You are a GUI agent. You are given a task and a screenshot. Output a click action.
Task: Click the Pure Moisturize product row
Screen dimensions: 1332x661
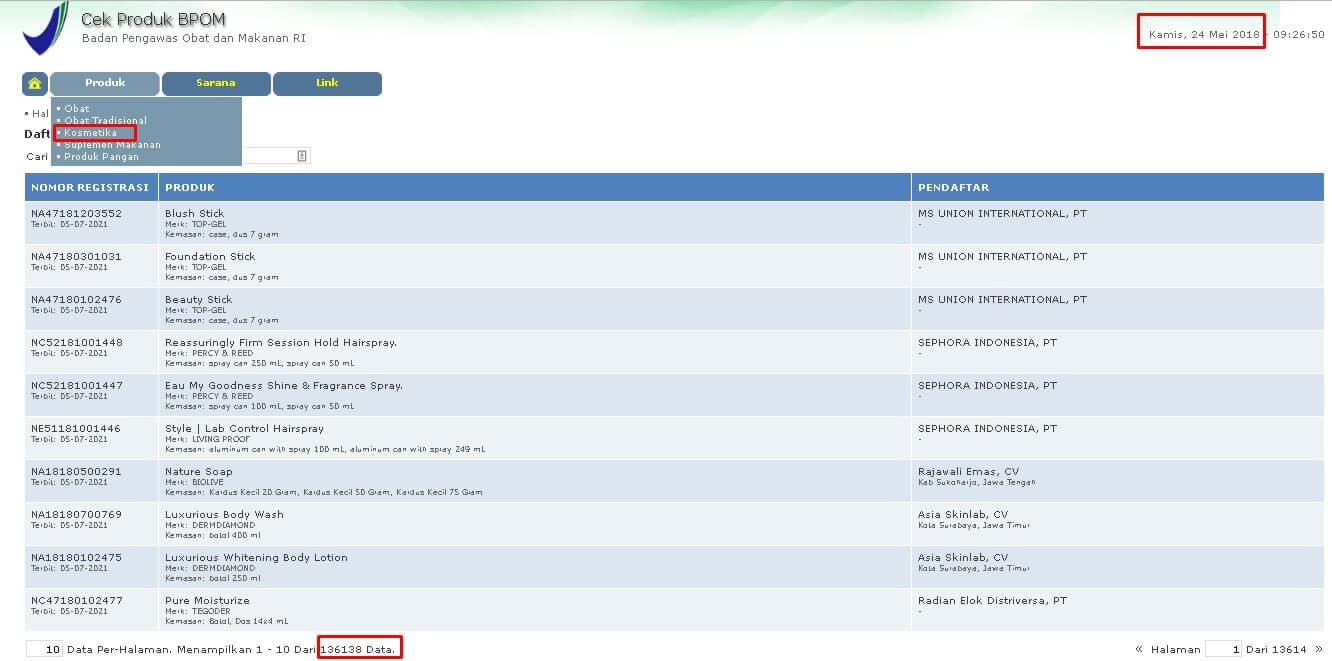tap(207, 601)
